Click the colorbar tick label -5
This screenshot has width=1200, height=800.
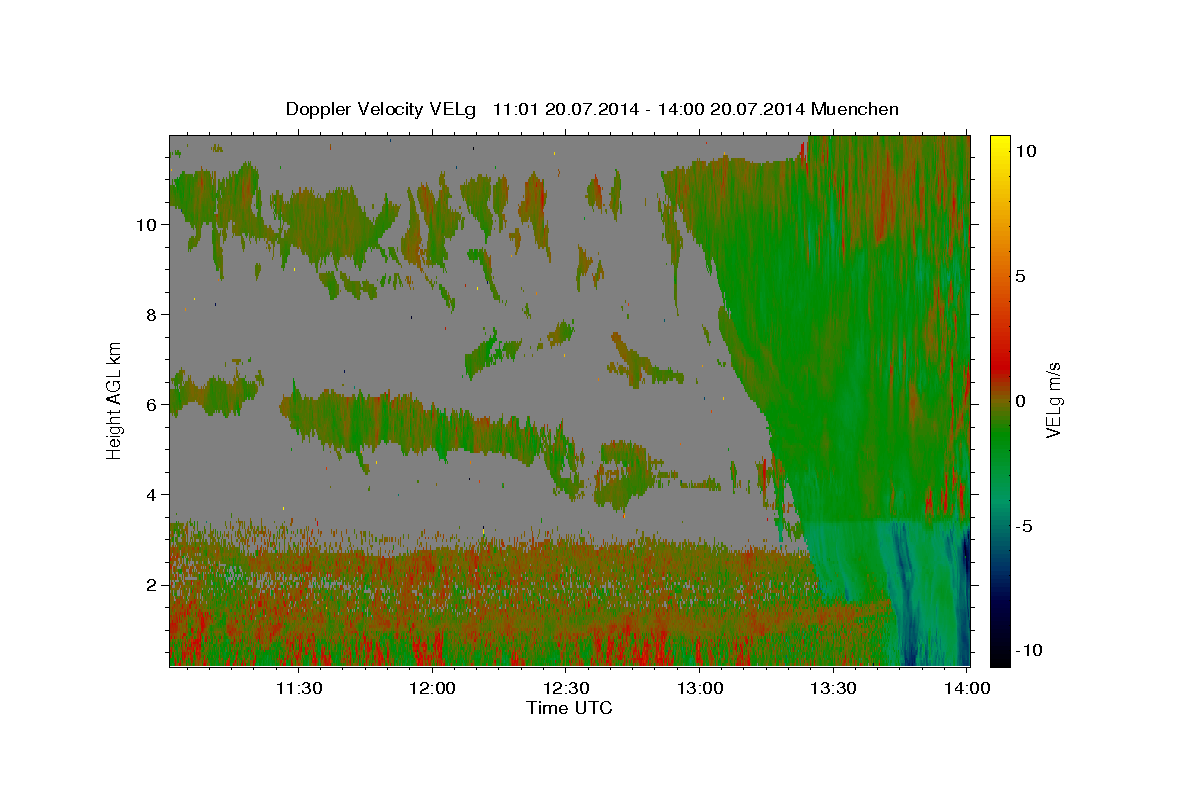1024,526
